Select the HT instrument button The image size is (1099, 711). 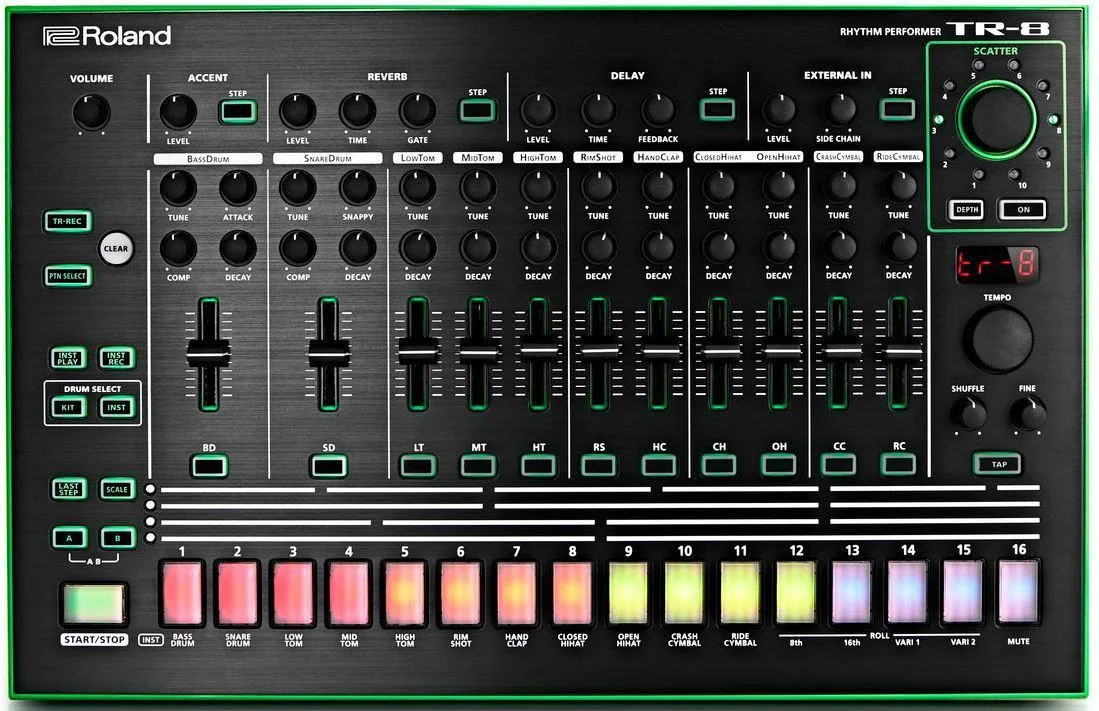click(538, 465)
